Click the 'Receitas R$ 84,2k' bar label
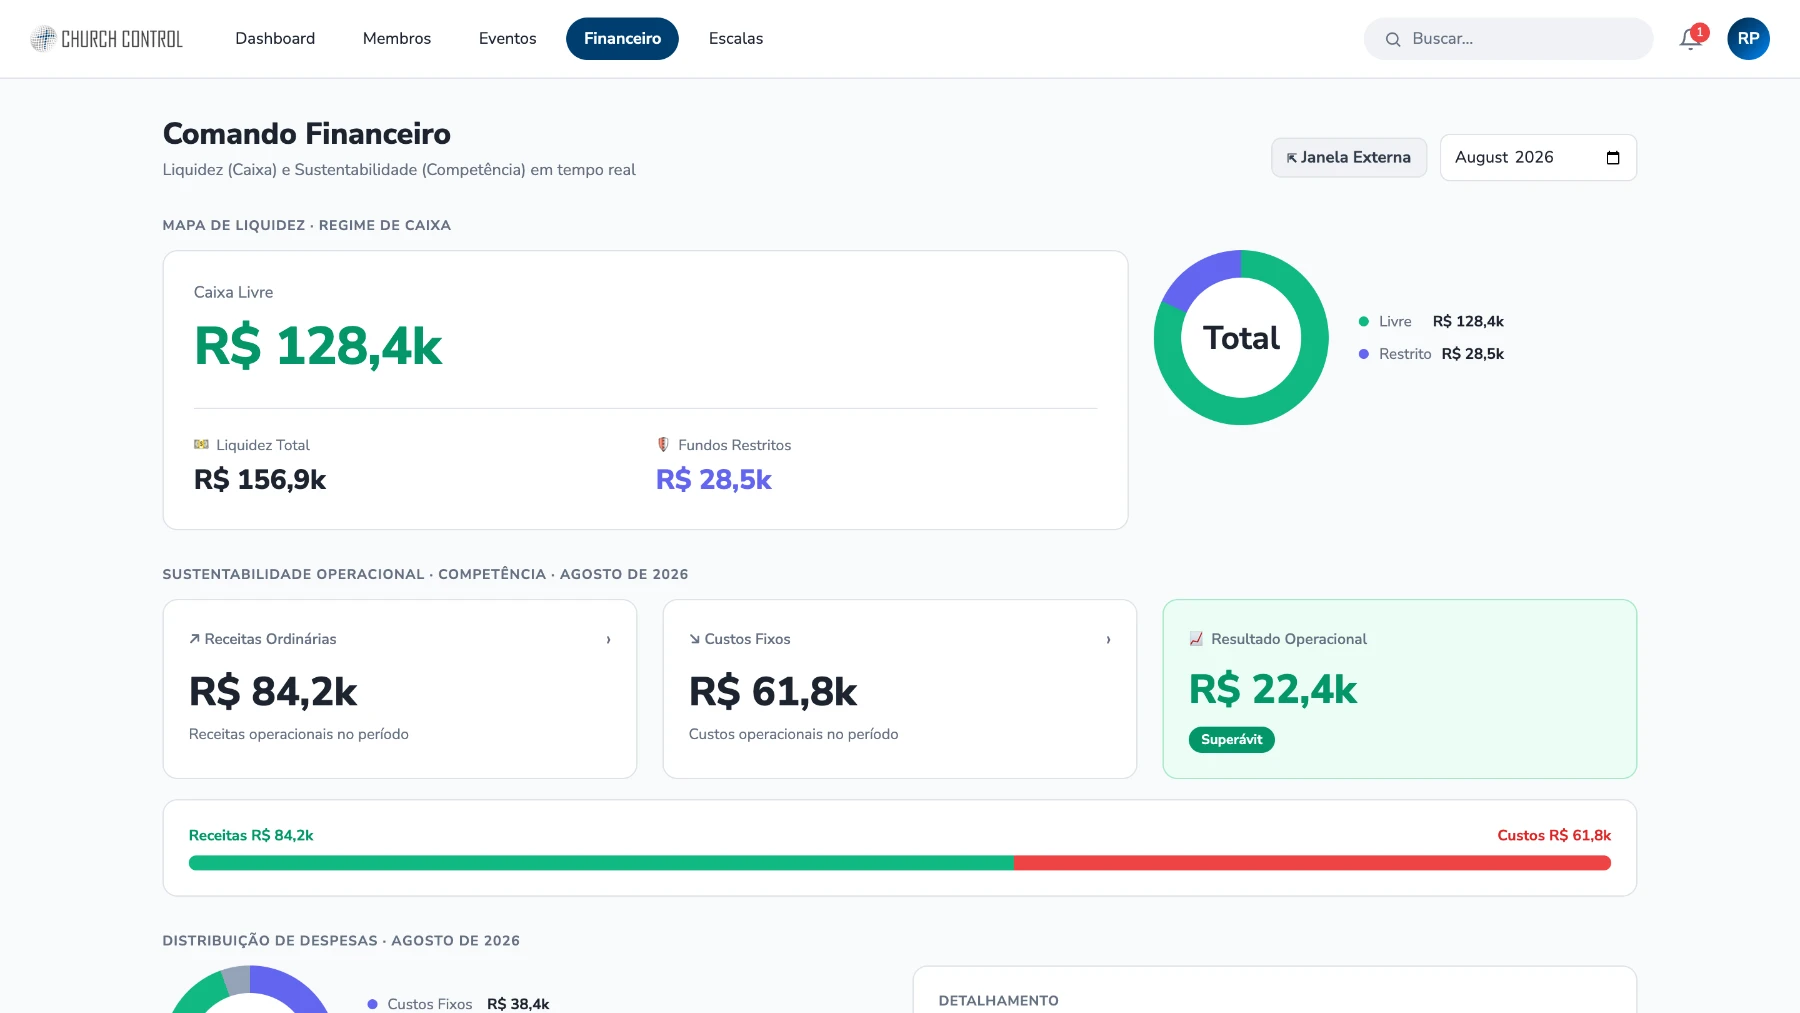 pos(251,836)
